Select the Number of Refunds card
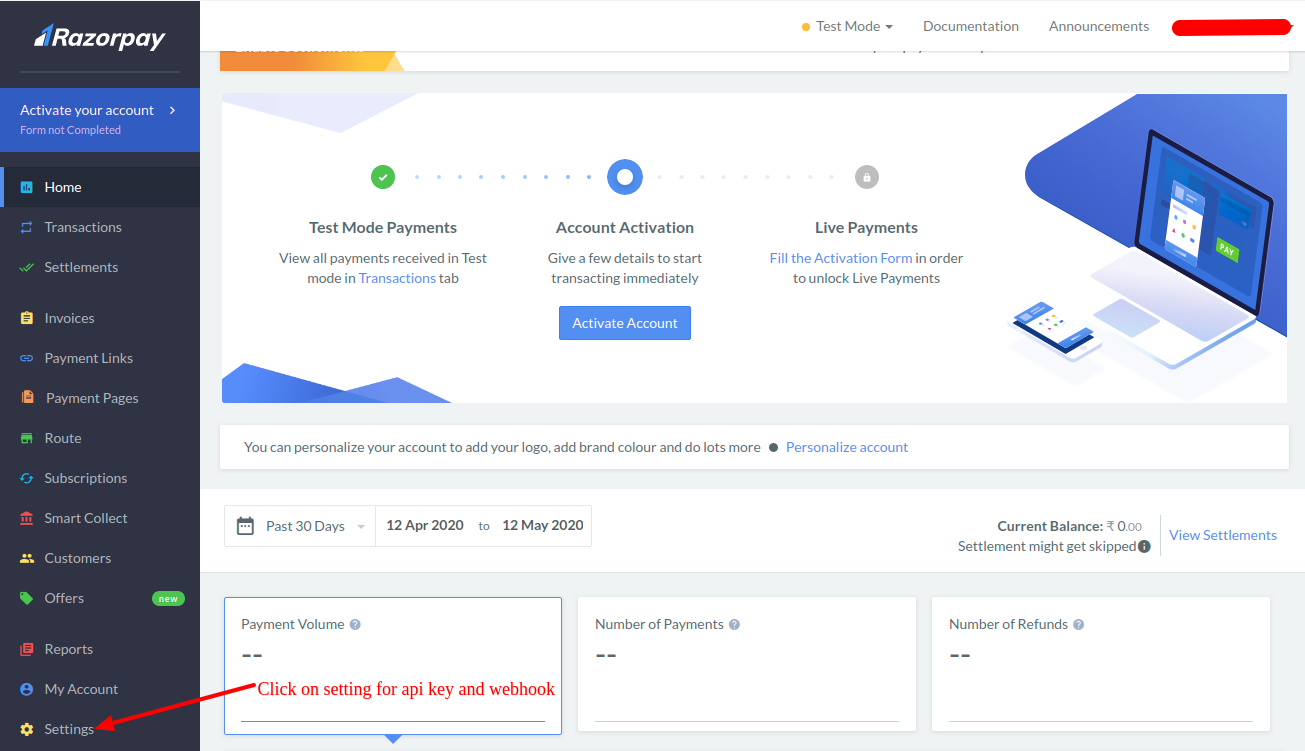The width and height of the screenshot is (1305, 751). (1101, 665)
